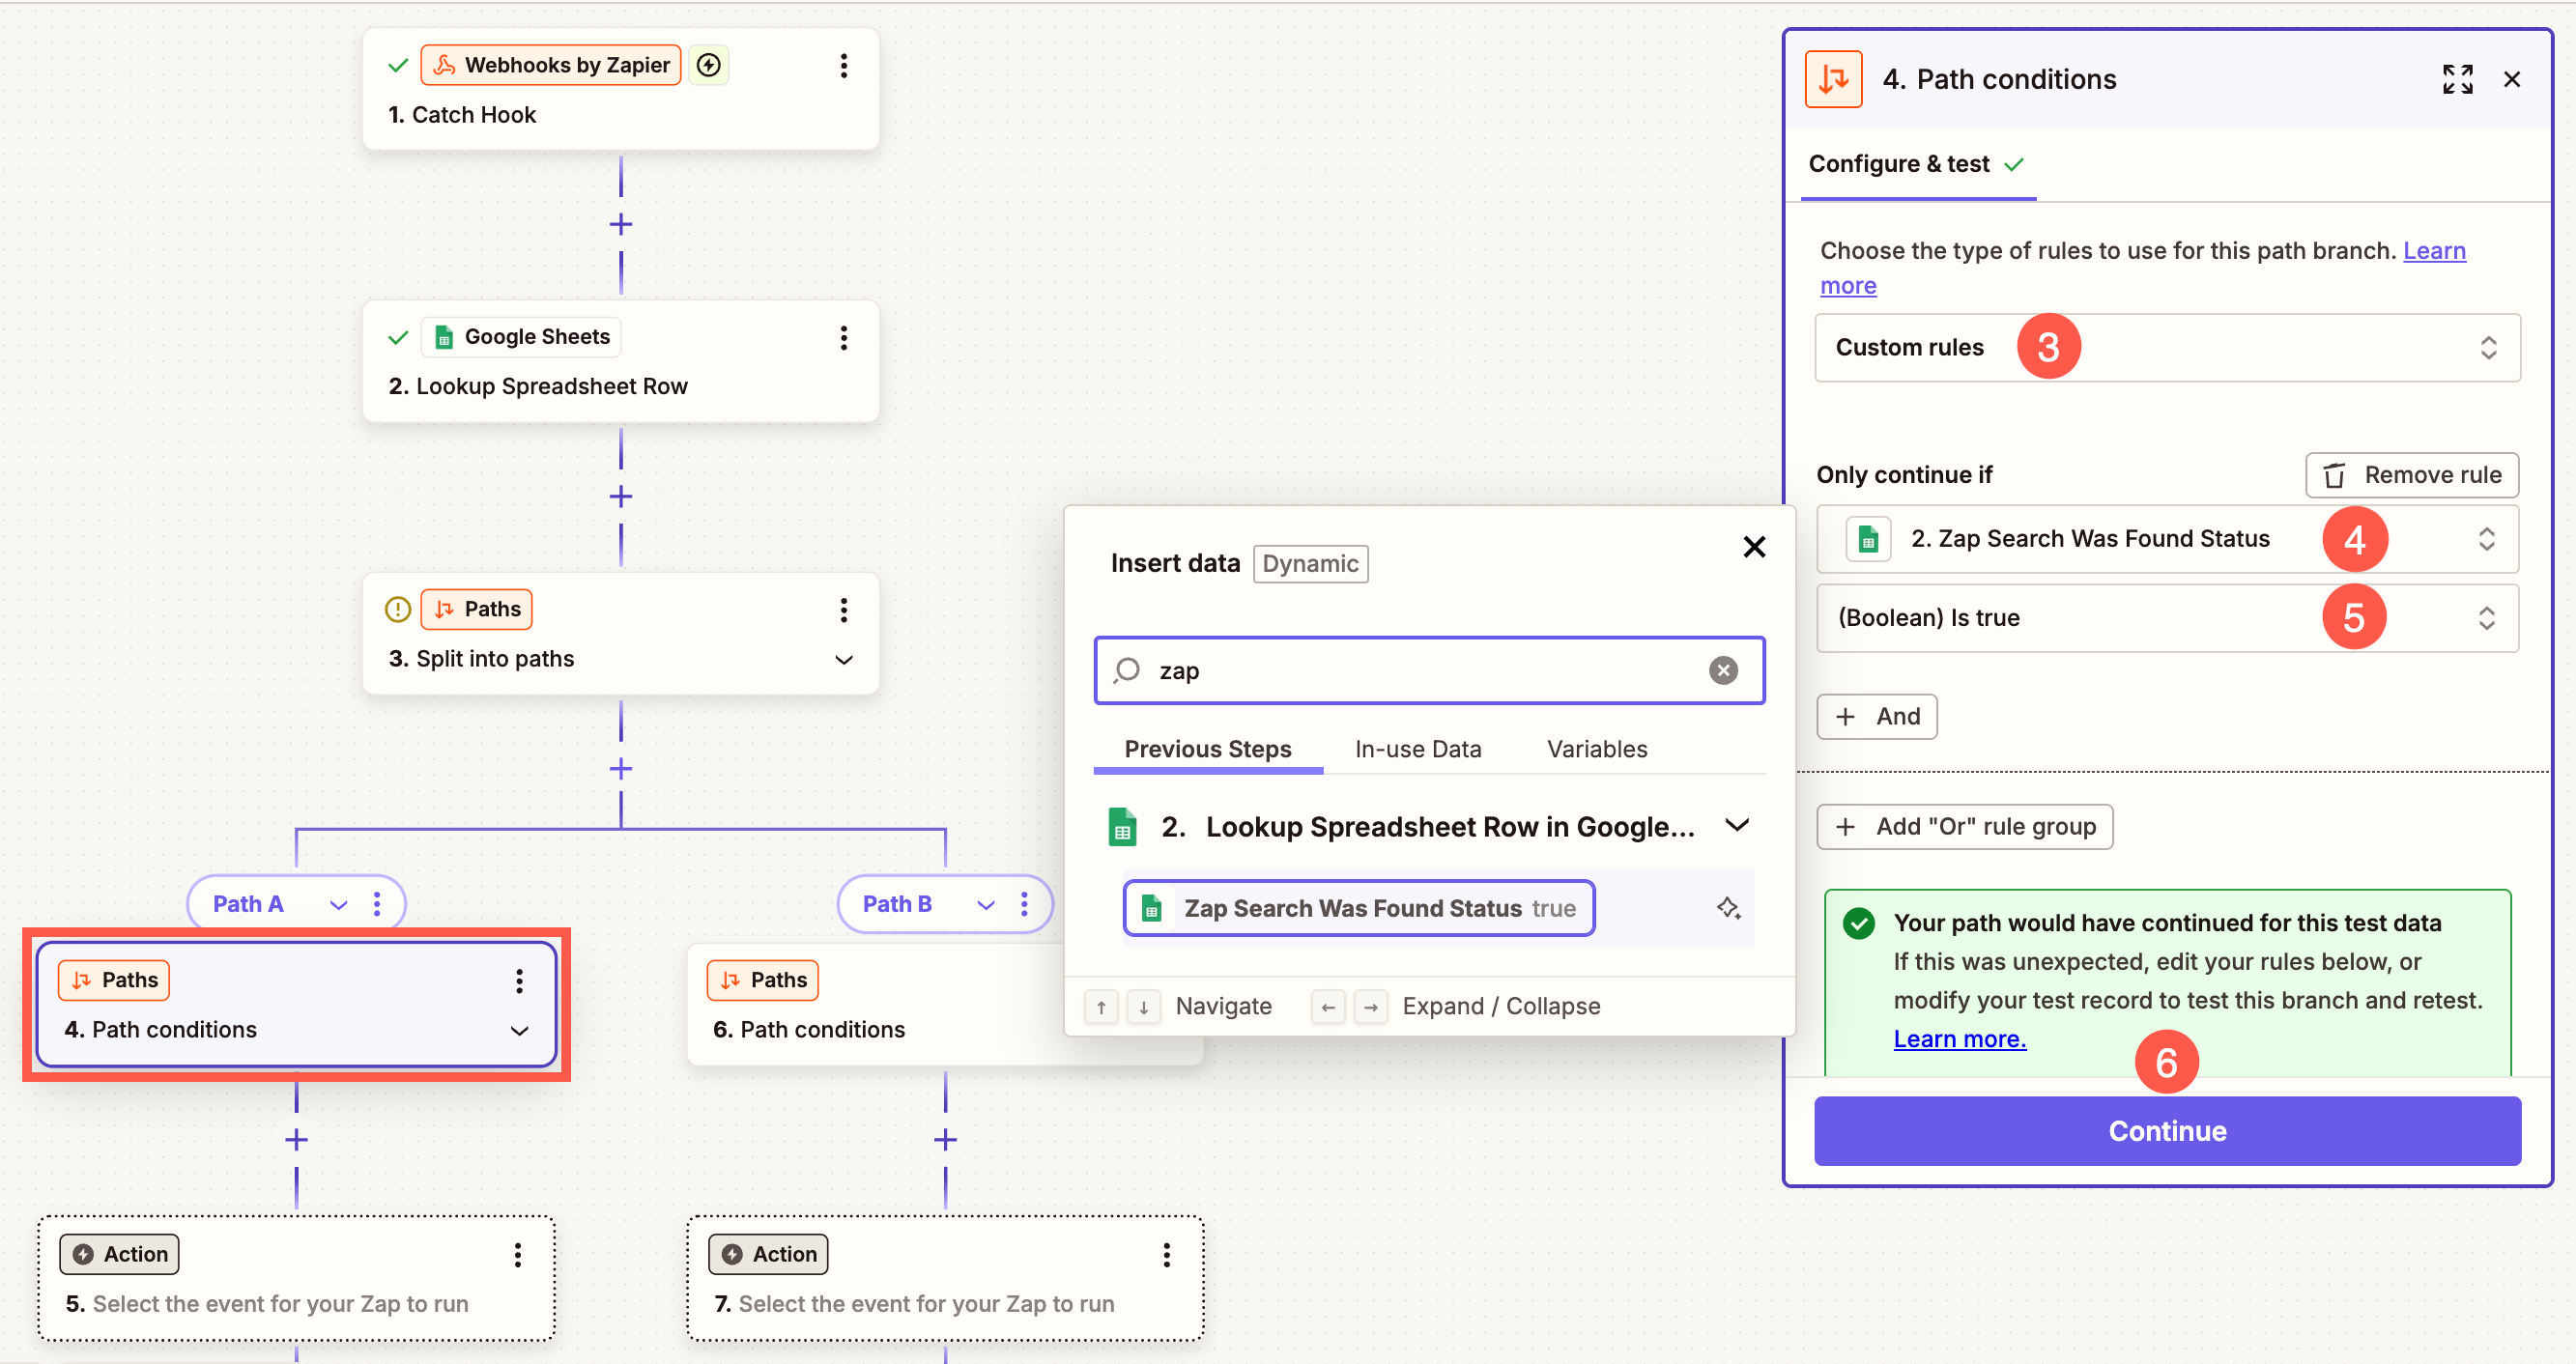Open the Path A three-dot menu
Viewport: 2576px width, 1364px height.
coord(376,904)
